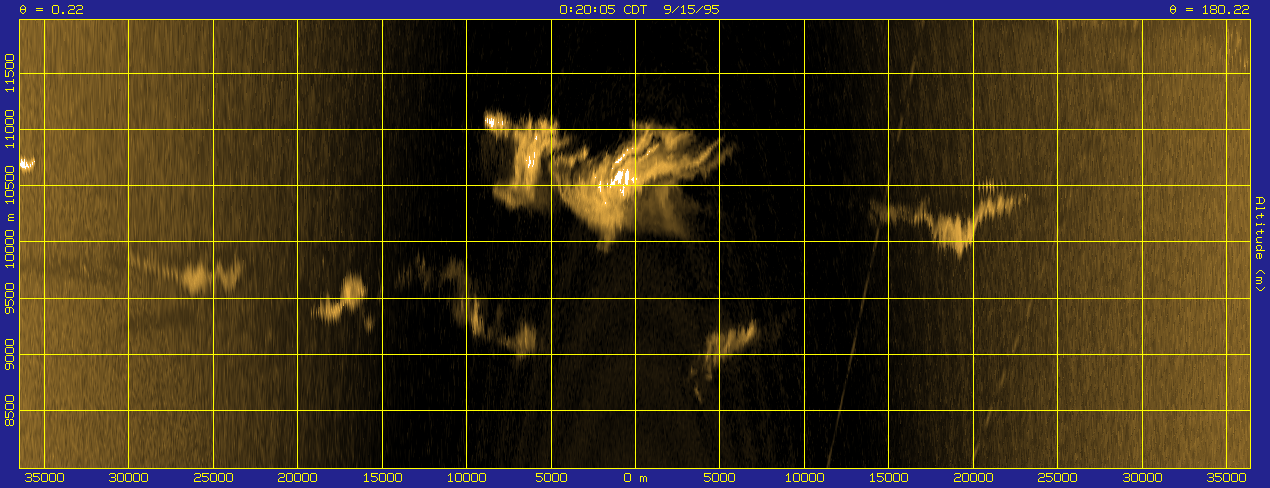Click the 10500 altitude tick label
This screenshot has width=1270, height=488.
10,185
